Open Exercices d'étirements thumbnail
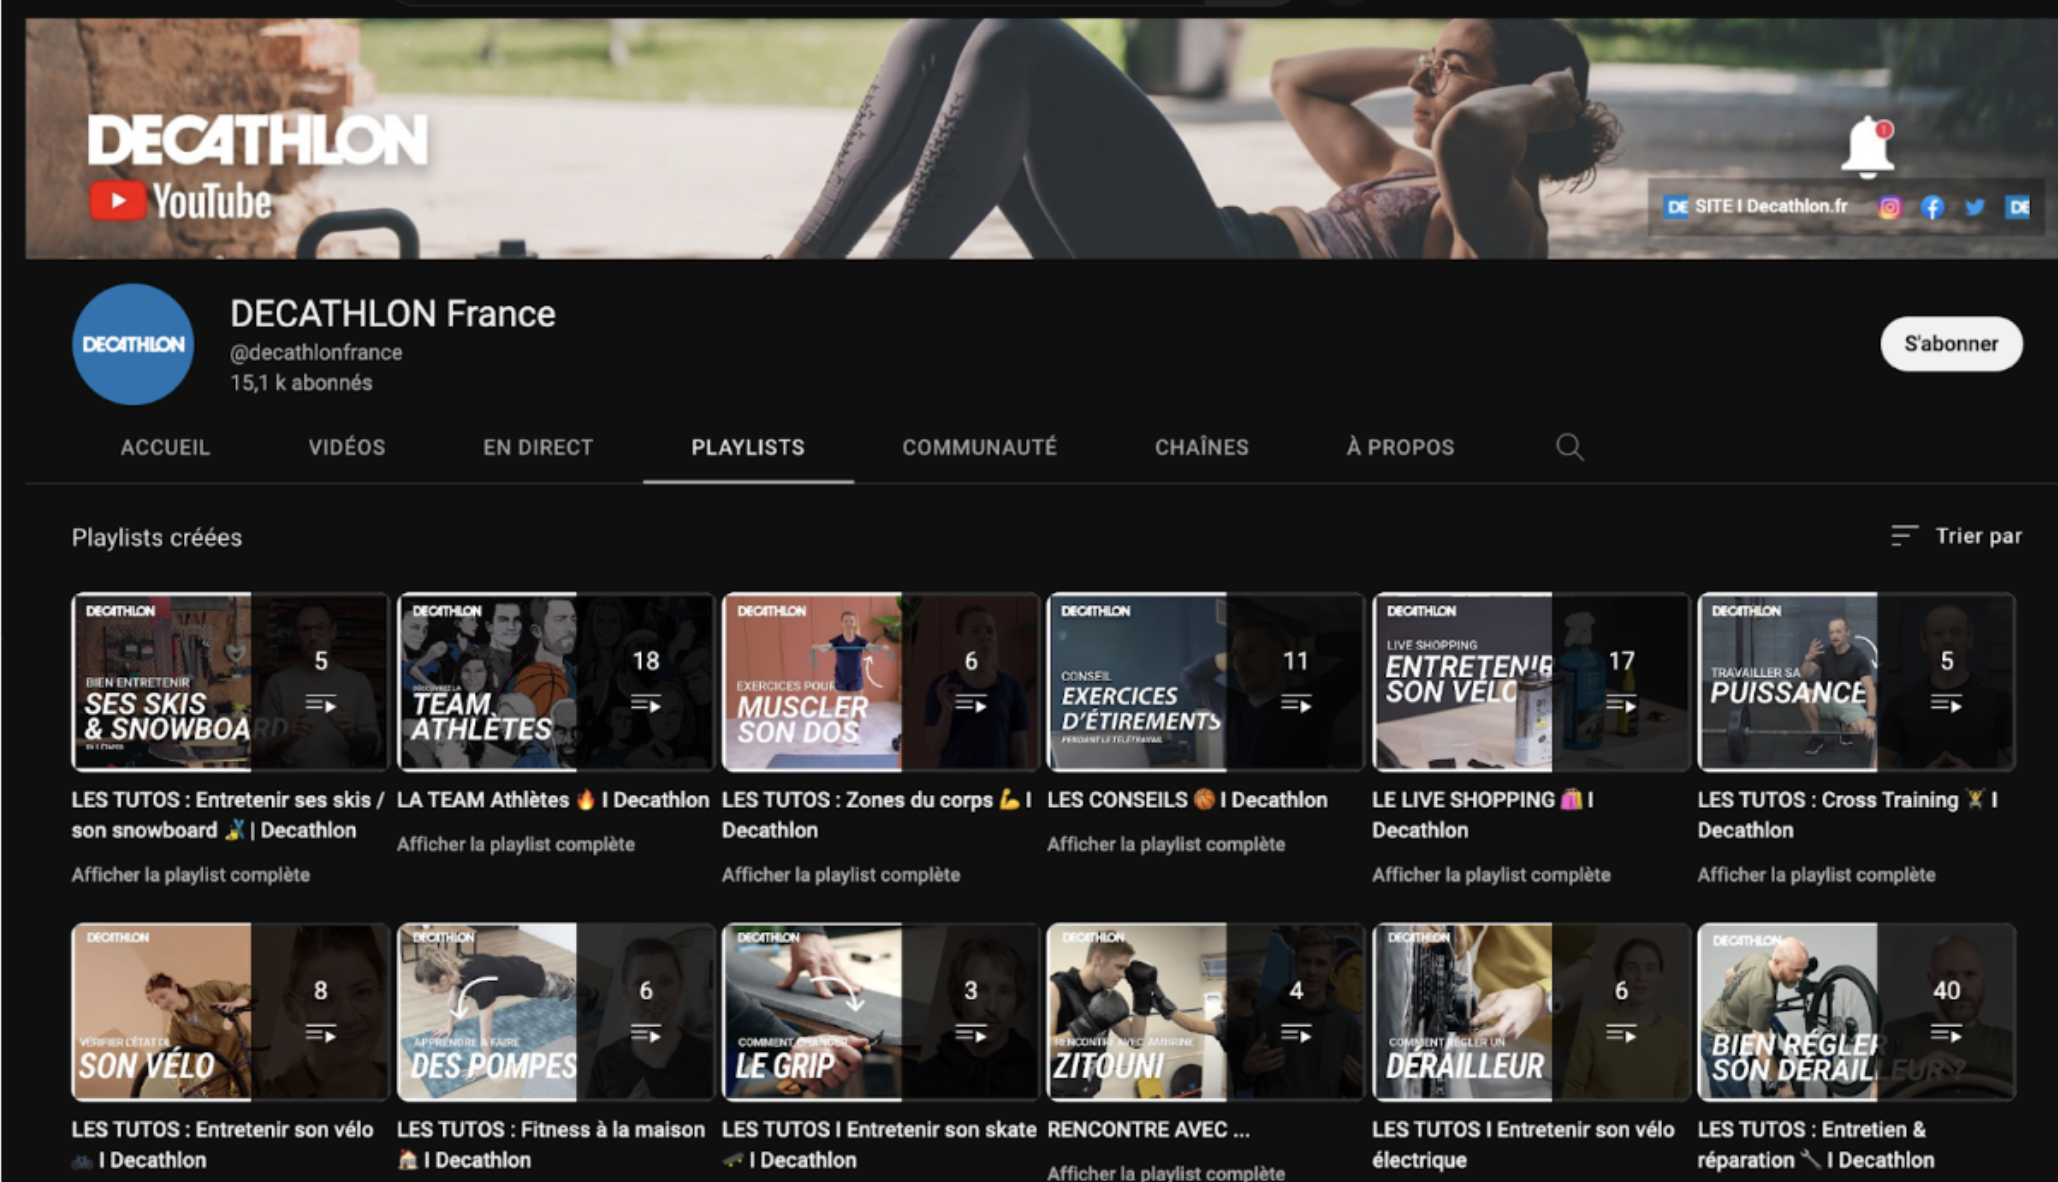This screenshot has height=1182, width=2058. click(1205, 682)
